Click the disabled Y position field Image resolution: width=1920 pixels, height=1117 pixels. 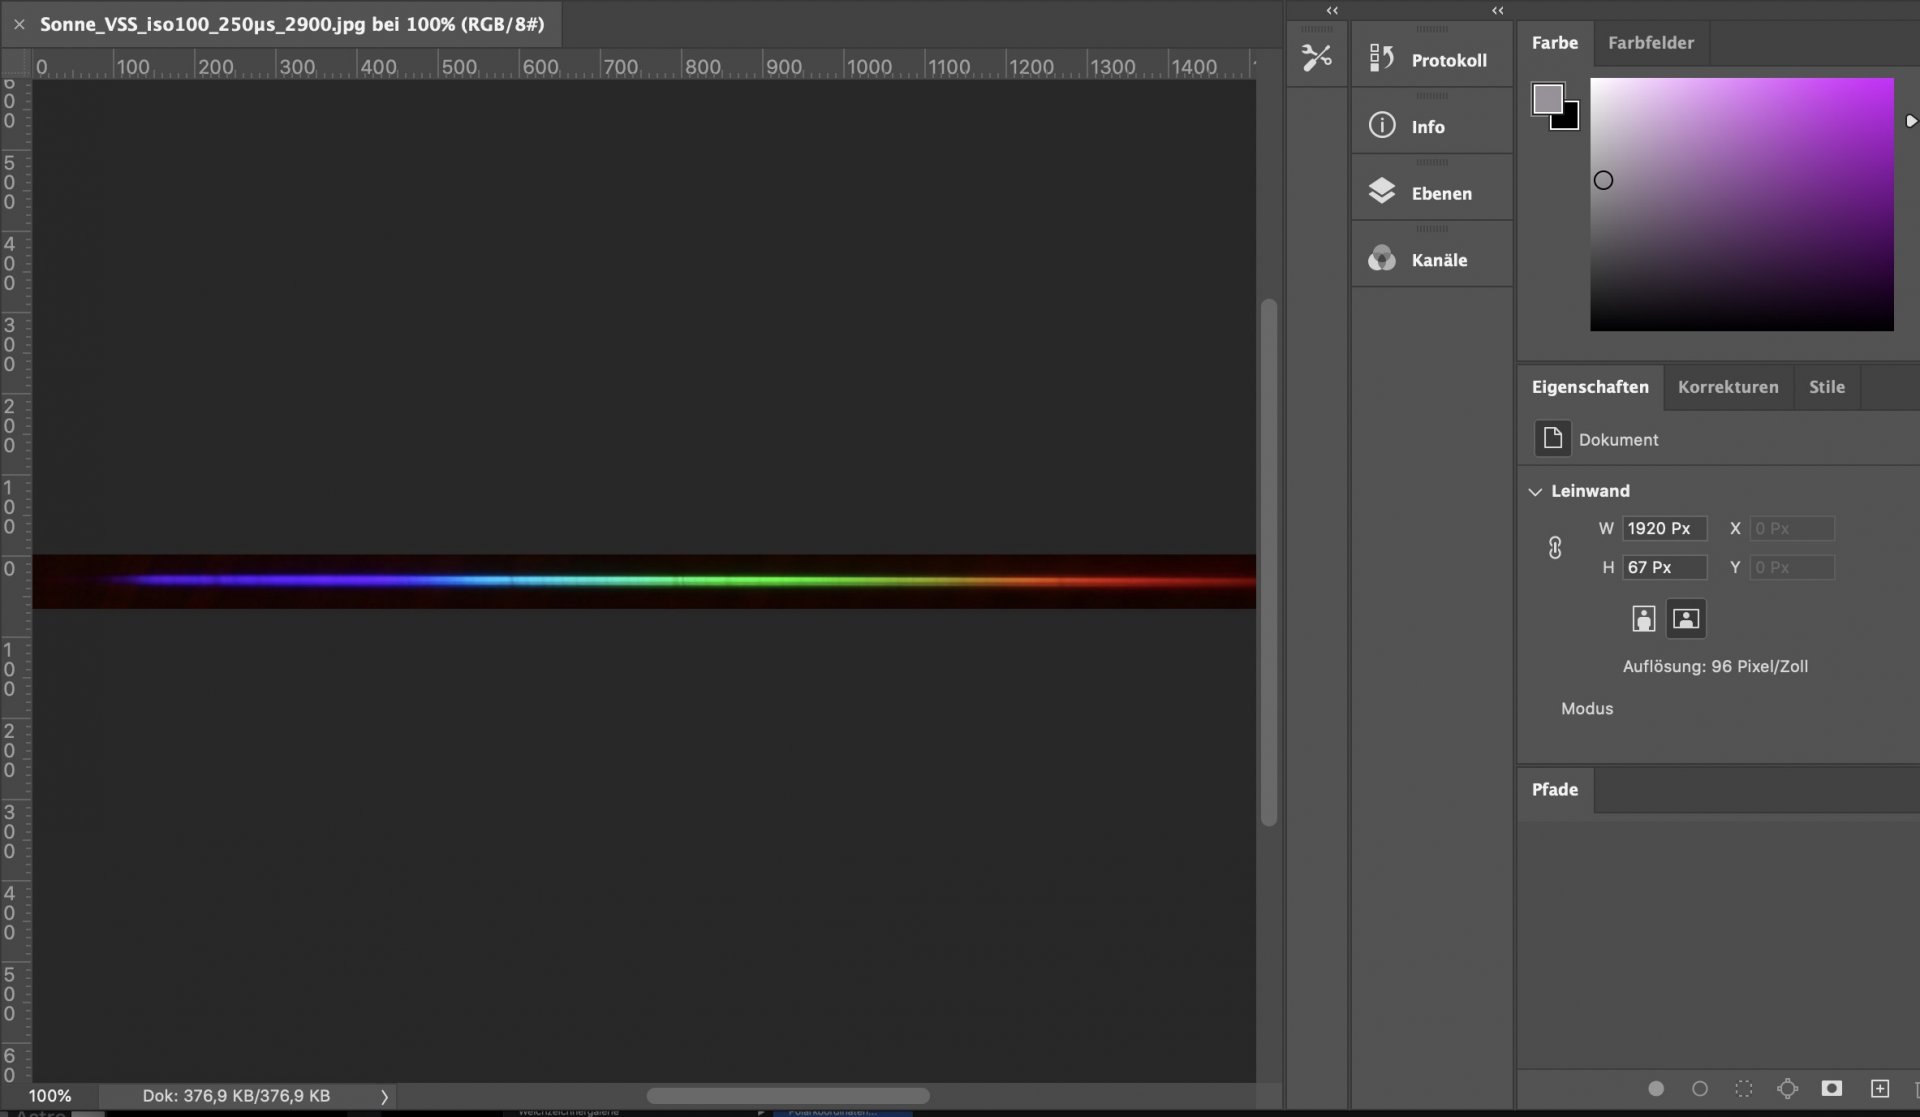[1792, 567]
